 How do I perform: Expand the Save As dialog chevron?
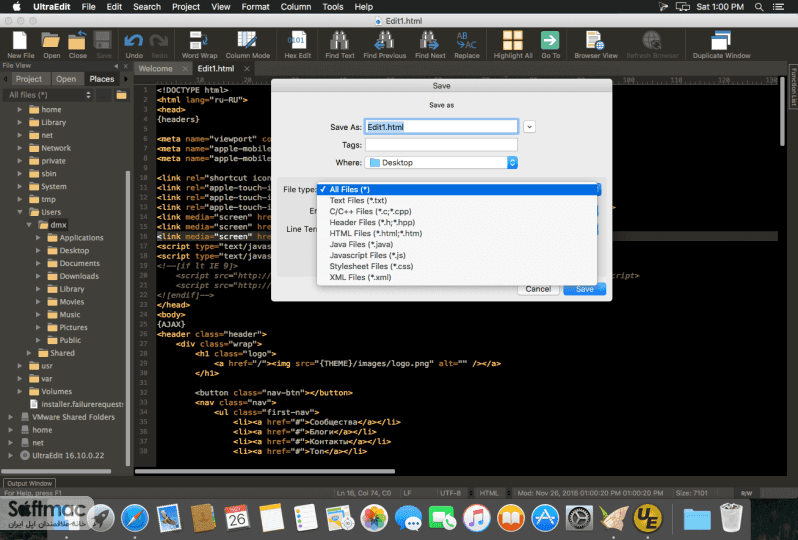click(529, 127)
